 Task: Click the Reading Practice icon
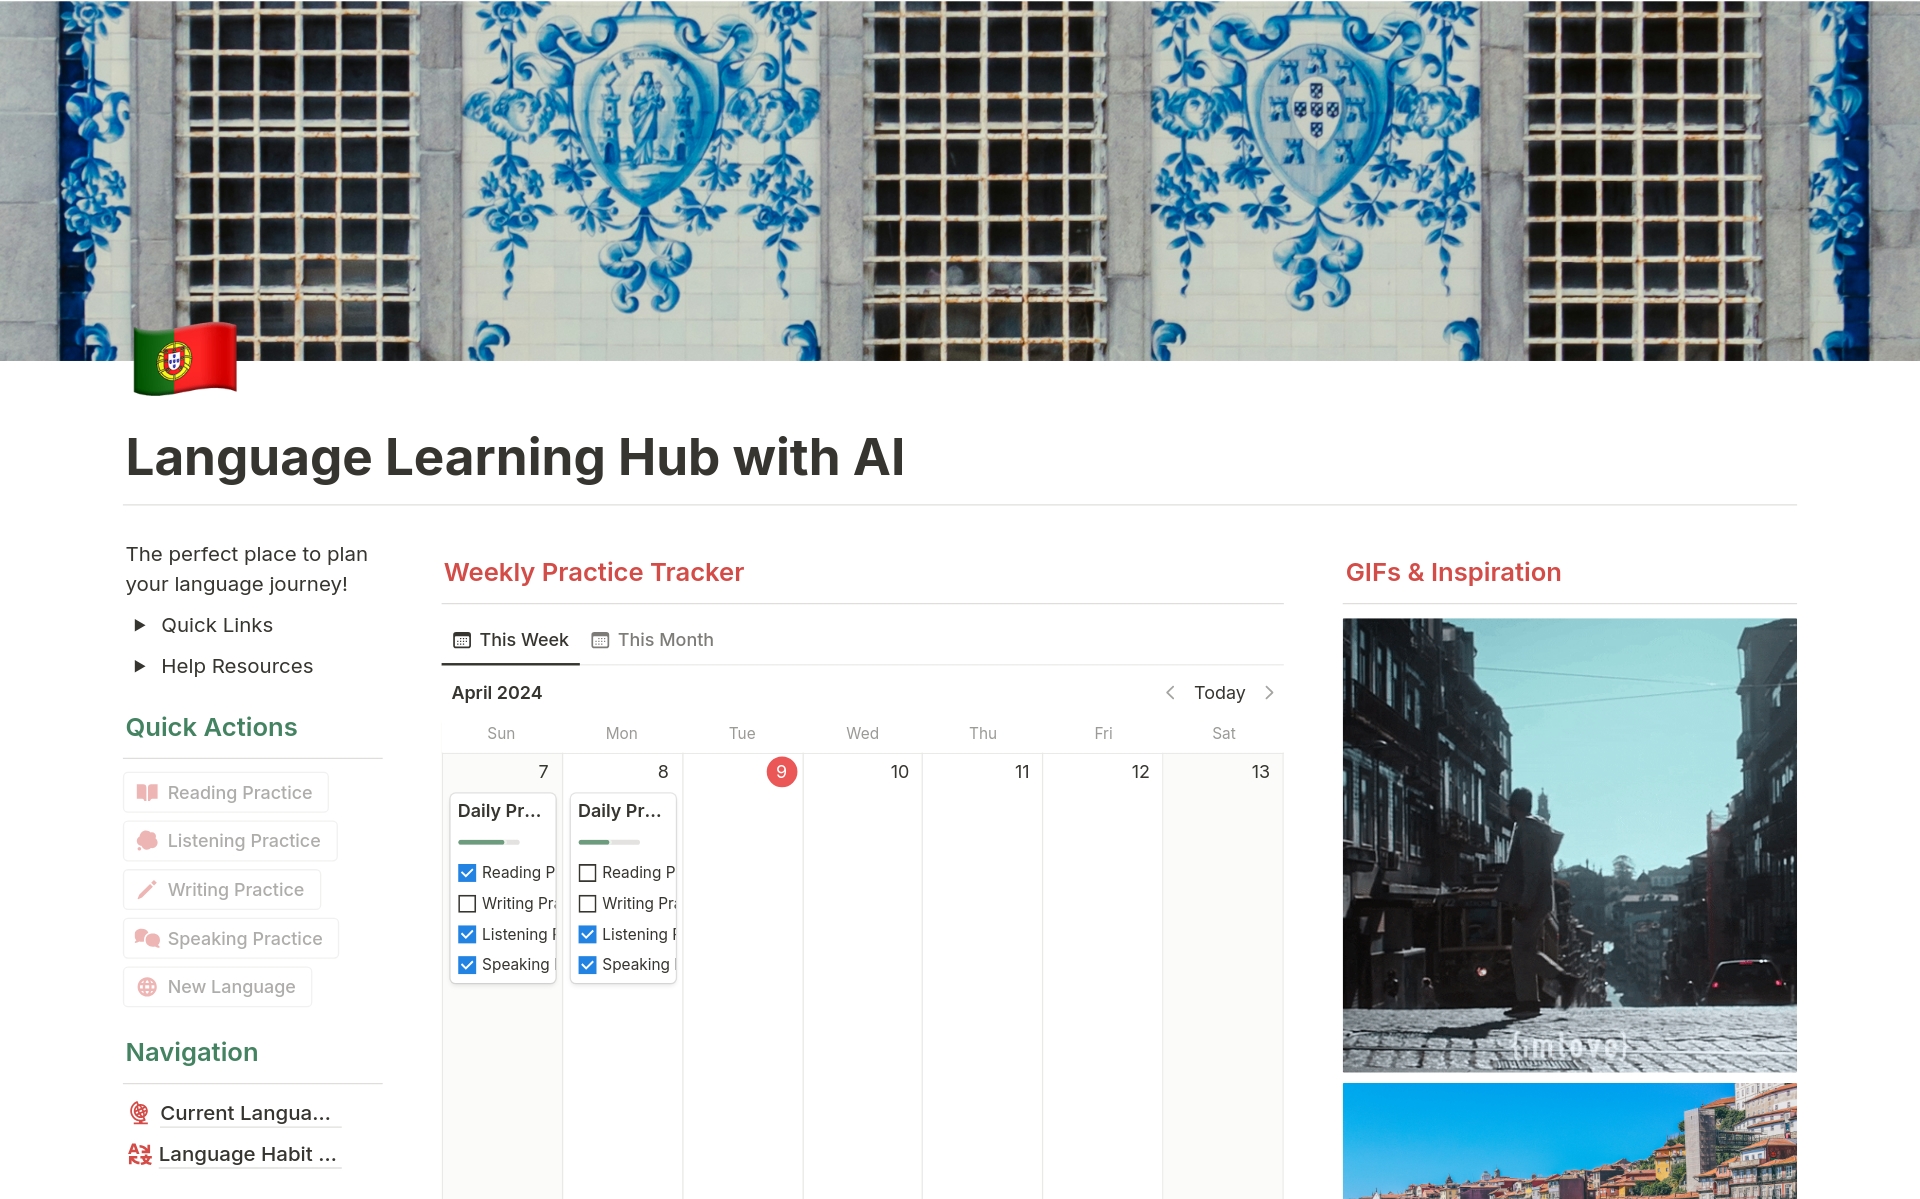pos(146,792)
